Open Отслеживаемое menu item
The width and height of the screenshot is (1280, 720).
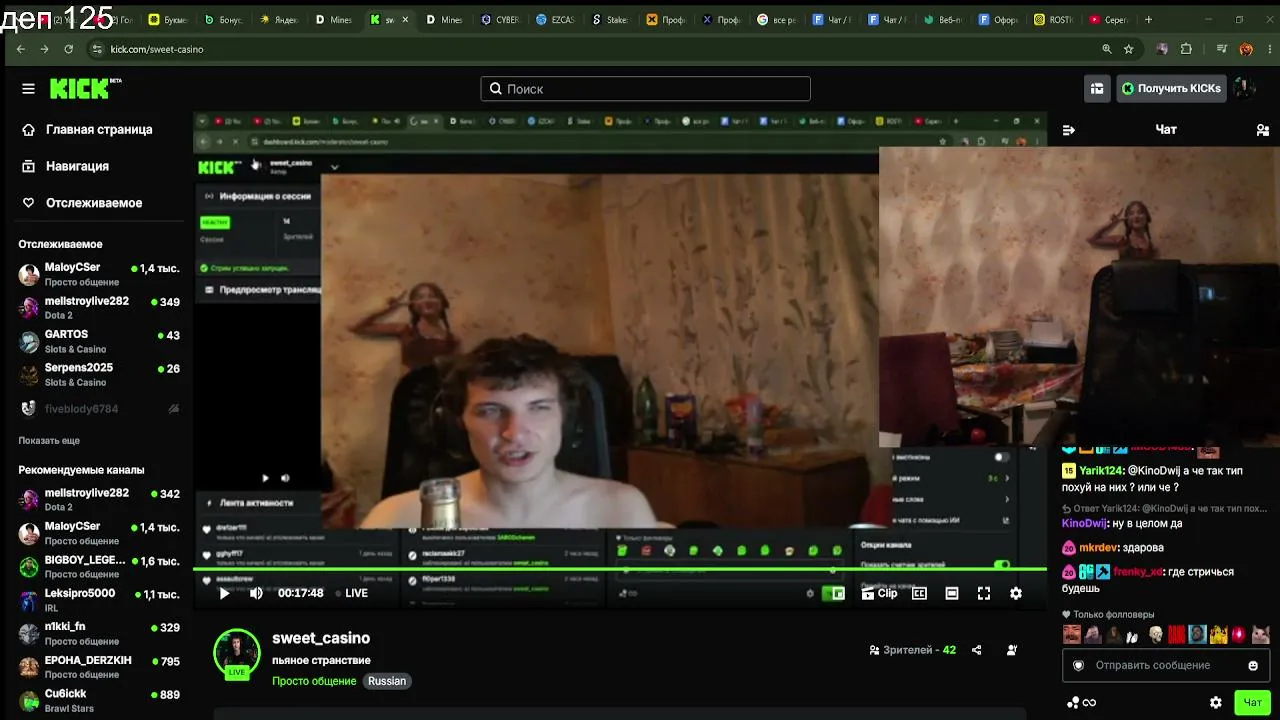coord(81,203)
